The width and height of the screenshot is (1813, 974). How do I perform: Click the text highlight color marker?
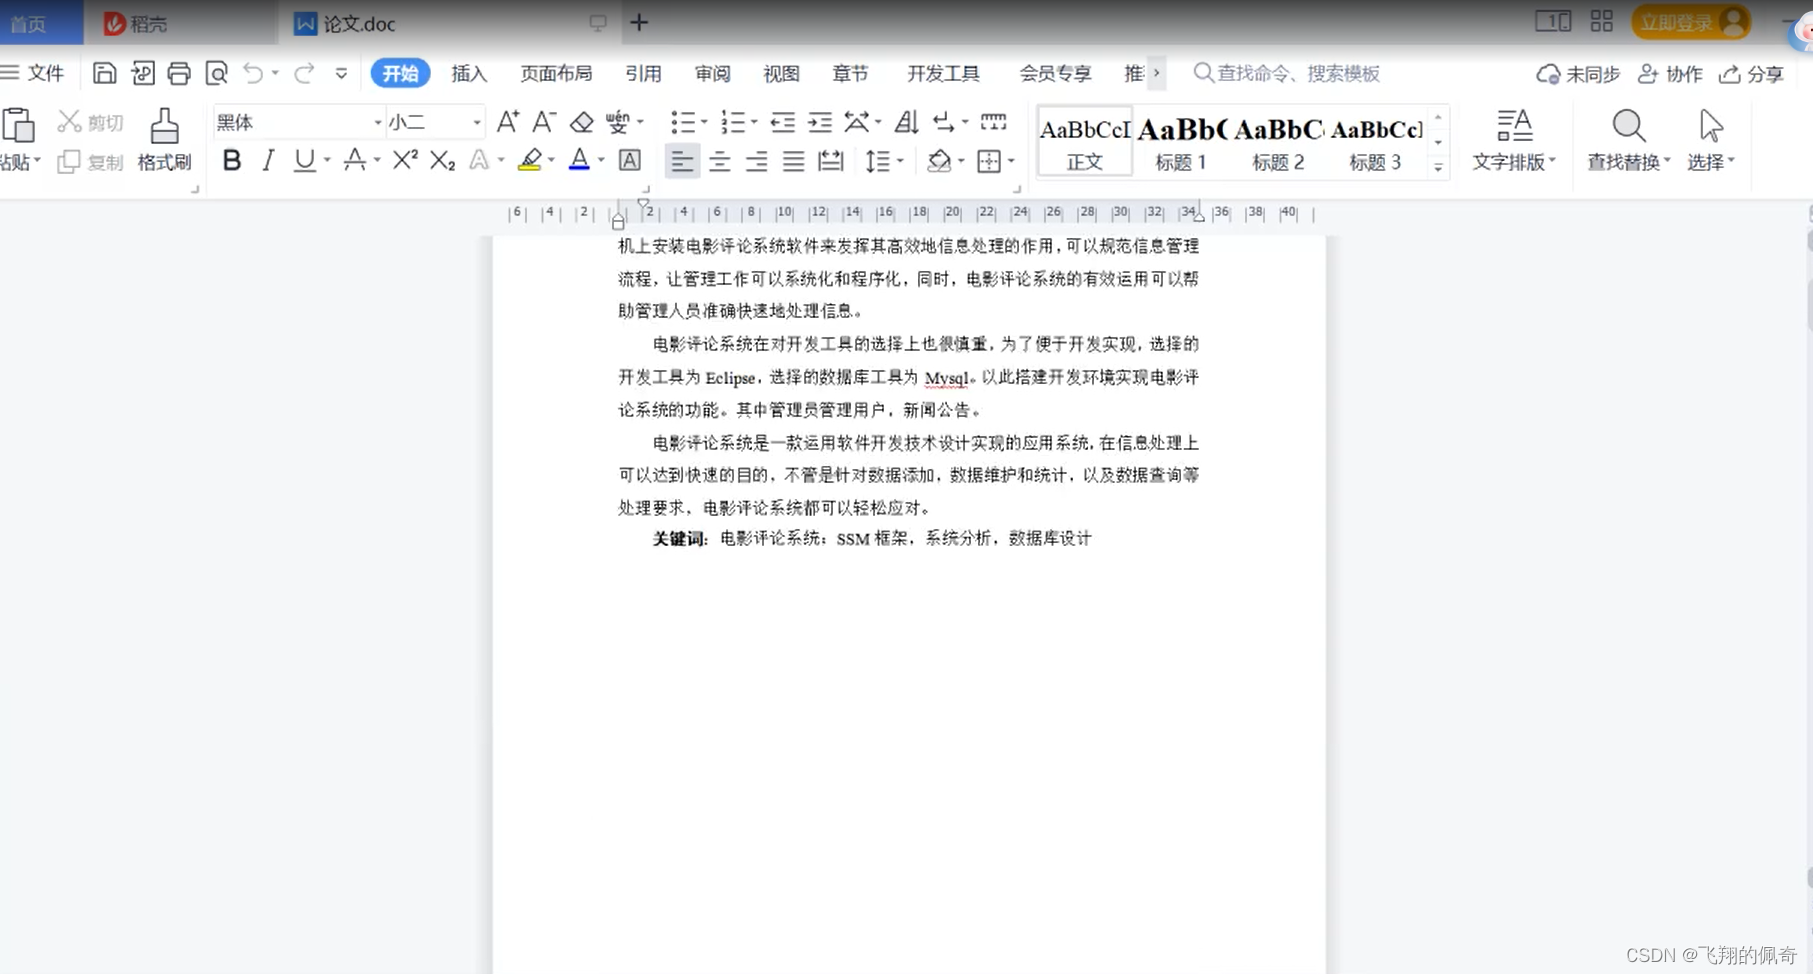[x=530, y=160]
